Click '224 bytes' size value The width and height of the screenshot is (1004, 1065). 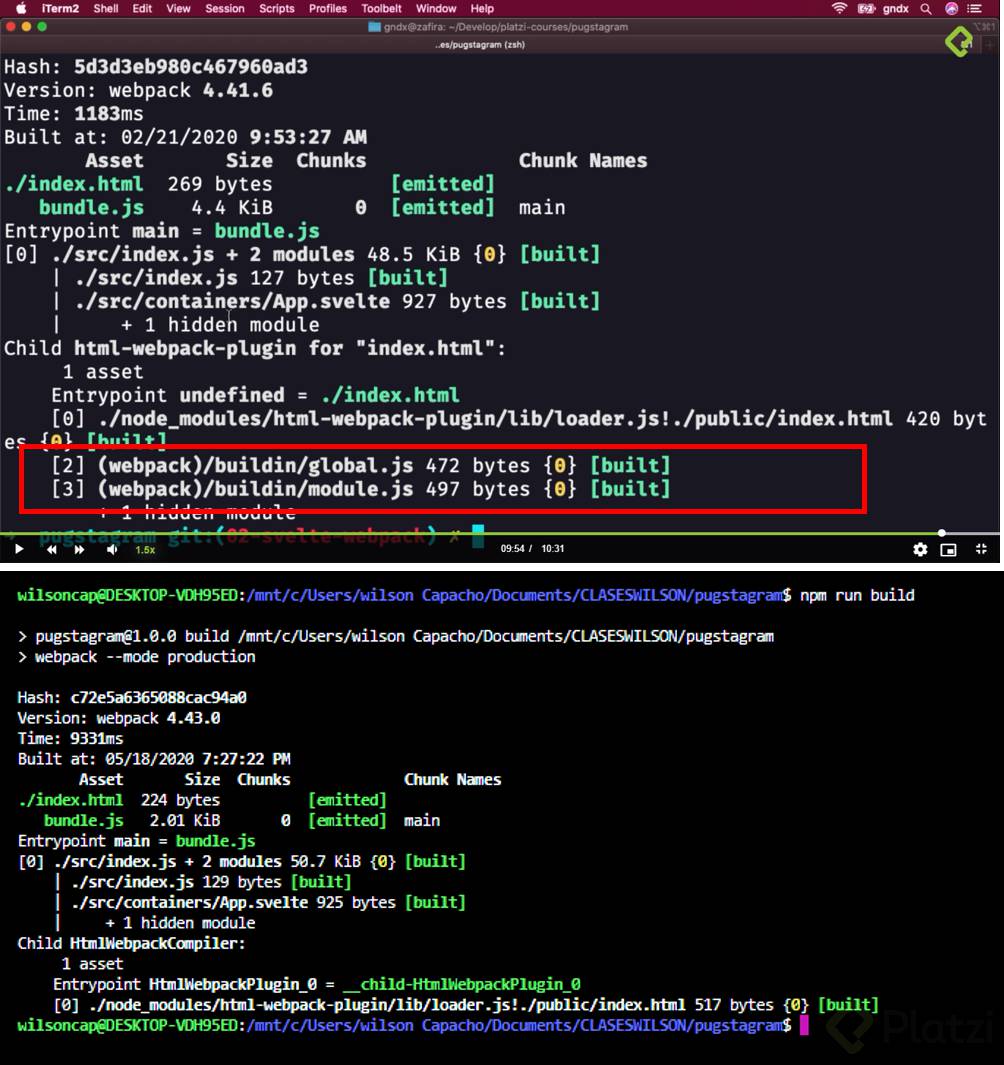[181, 800]
